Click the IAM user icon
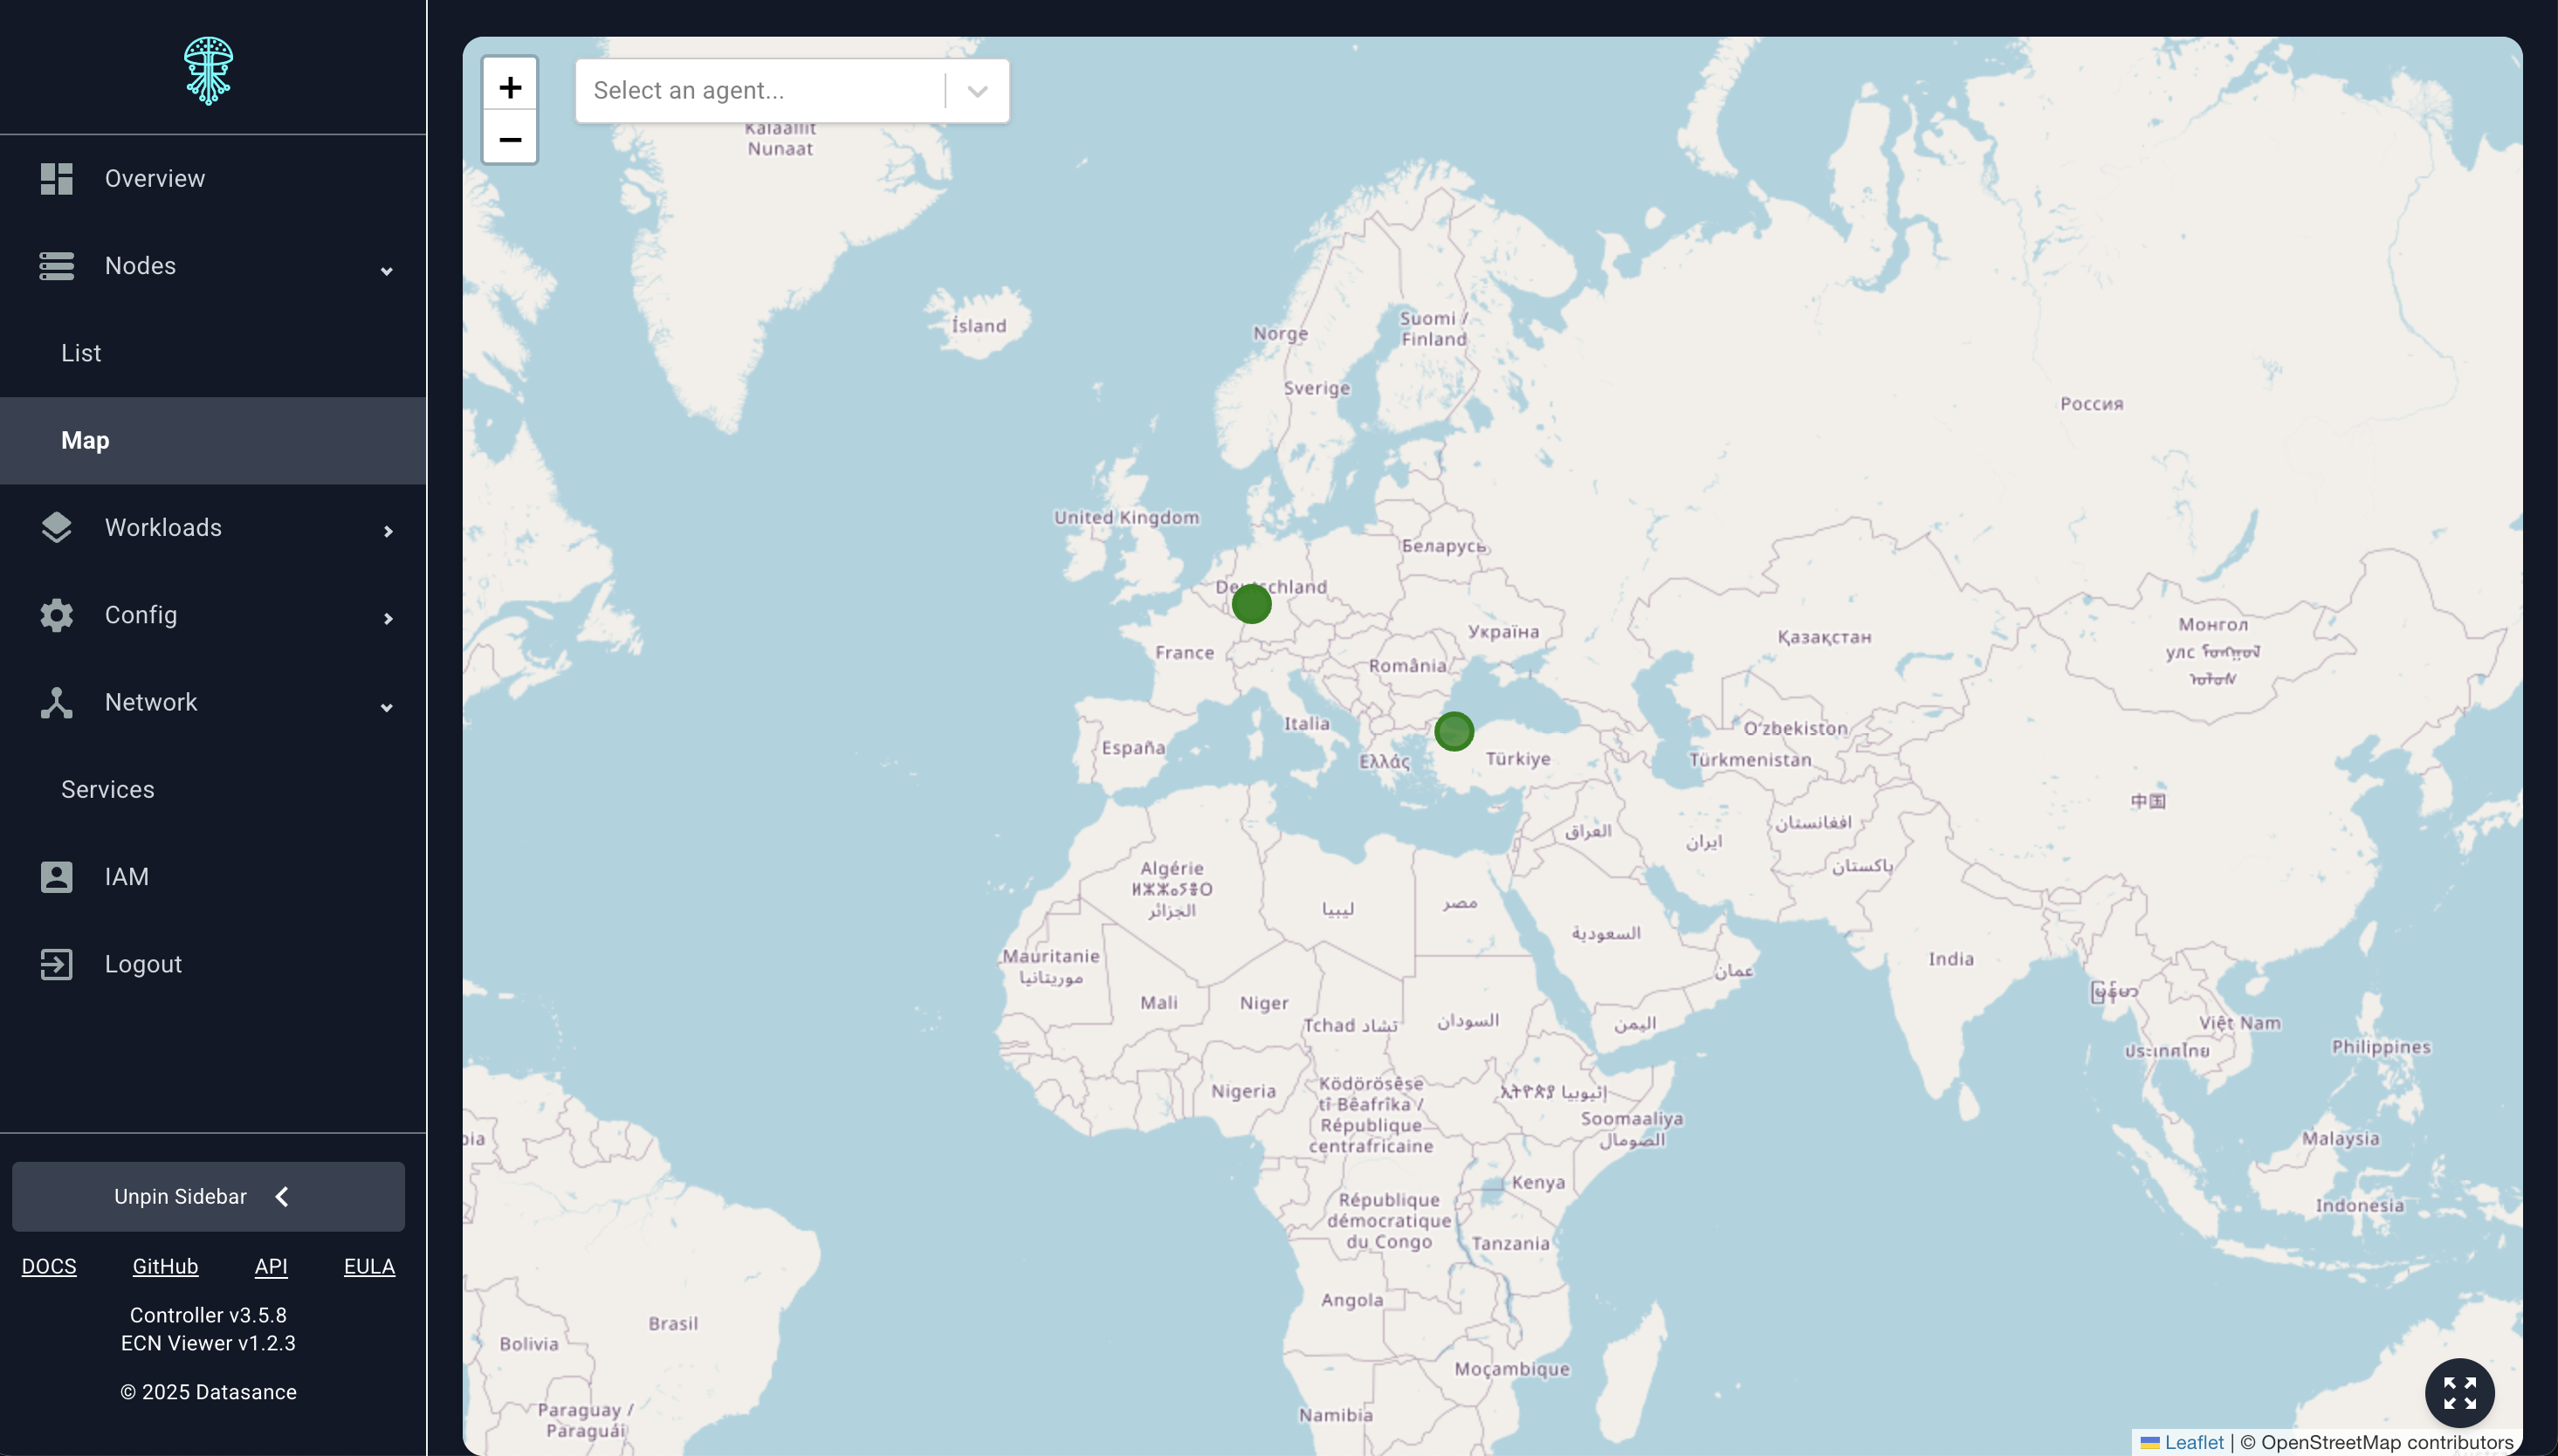The height and width of the screenshot is (1456, 2558). tap(55, 876)
